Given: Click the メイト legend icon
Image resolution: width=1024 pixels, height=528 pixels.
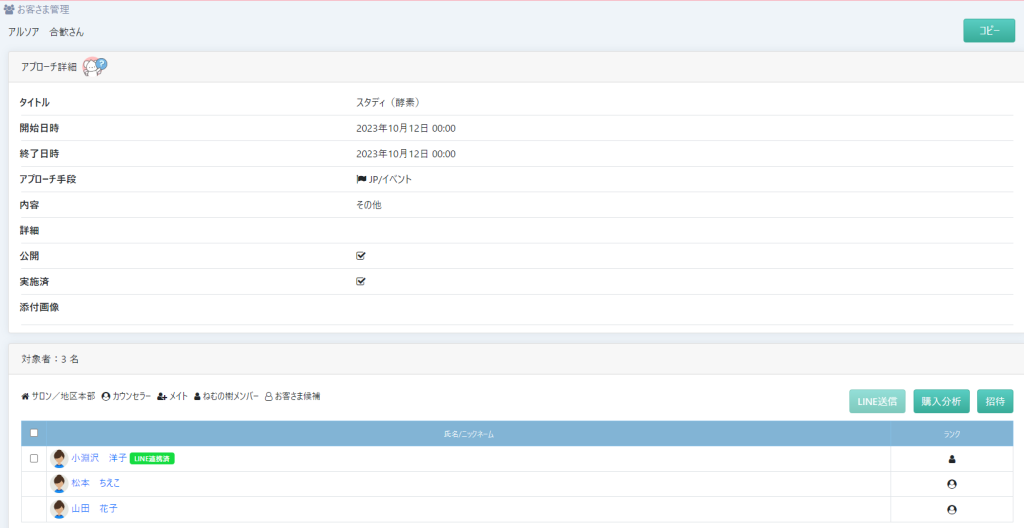Looking at the screenshot, I should coord(162,397).
